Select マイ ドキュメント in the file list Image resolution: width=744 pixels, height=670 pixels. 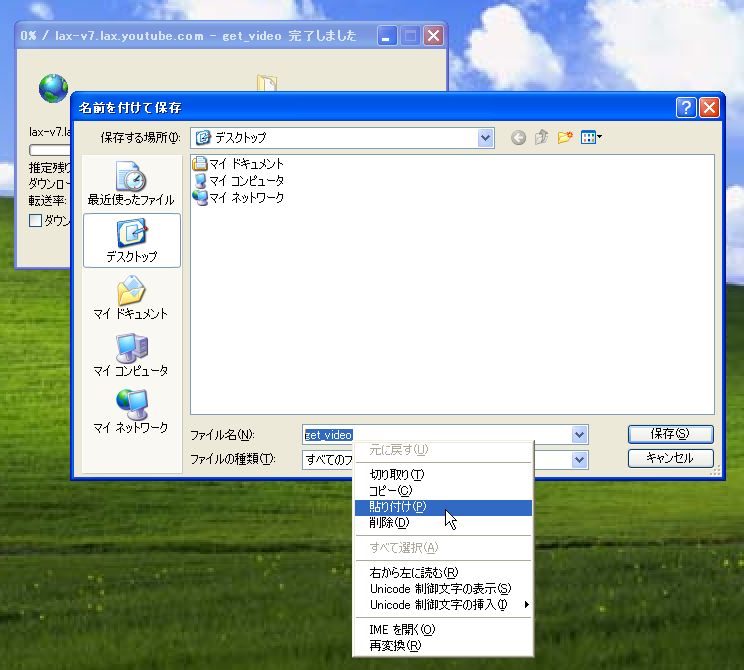coord(238,164)
